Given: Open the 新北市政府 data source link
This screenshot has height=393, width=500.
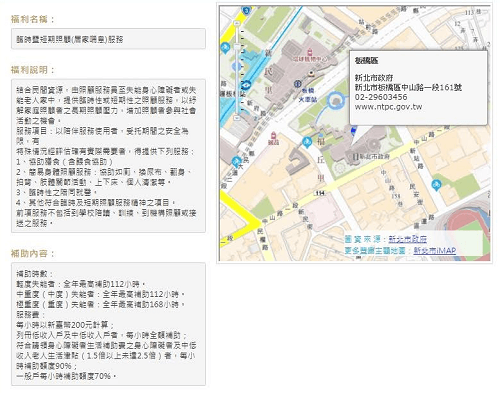Looking at the screenshot, I should [407, 239].
